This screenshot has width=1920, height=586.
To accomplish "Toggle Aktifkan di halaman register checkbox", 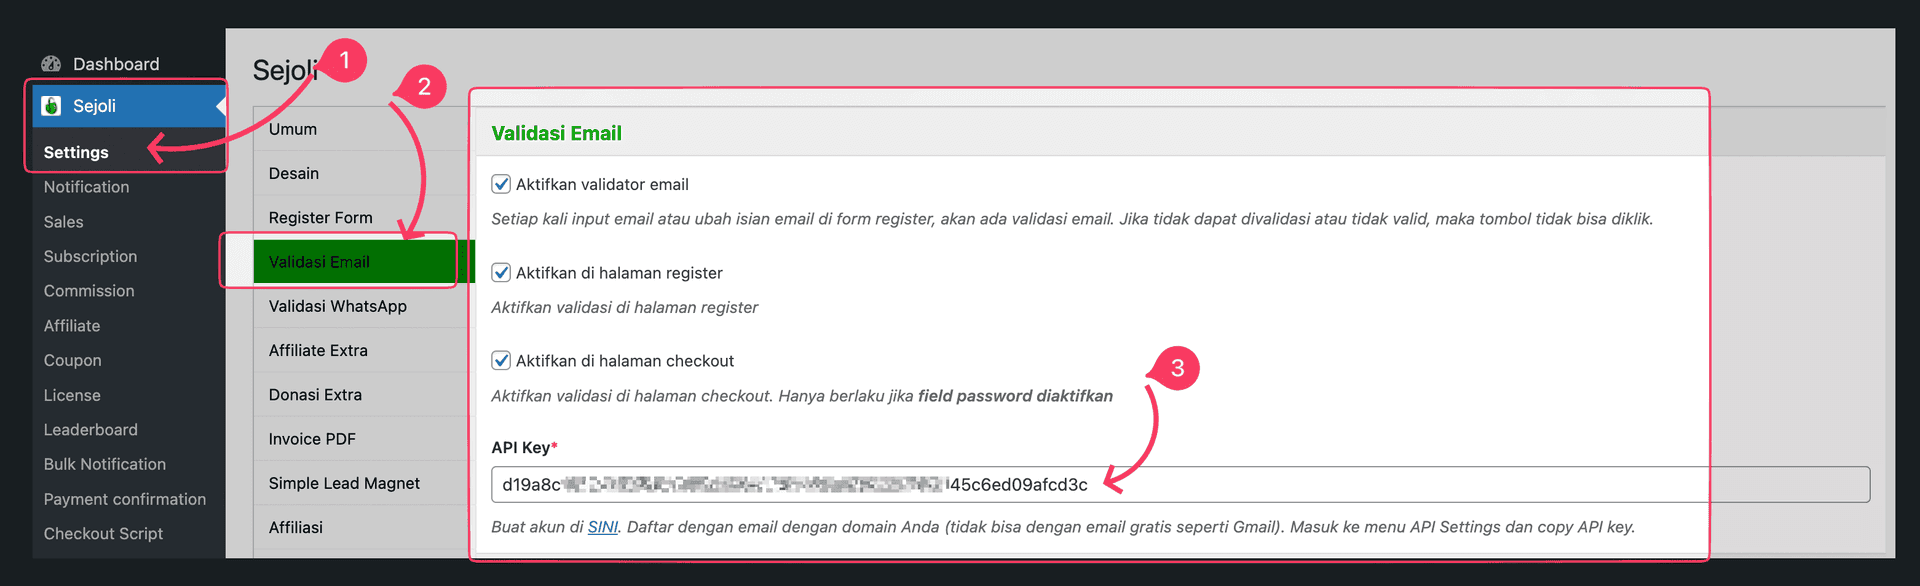I will click(501, 273).
